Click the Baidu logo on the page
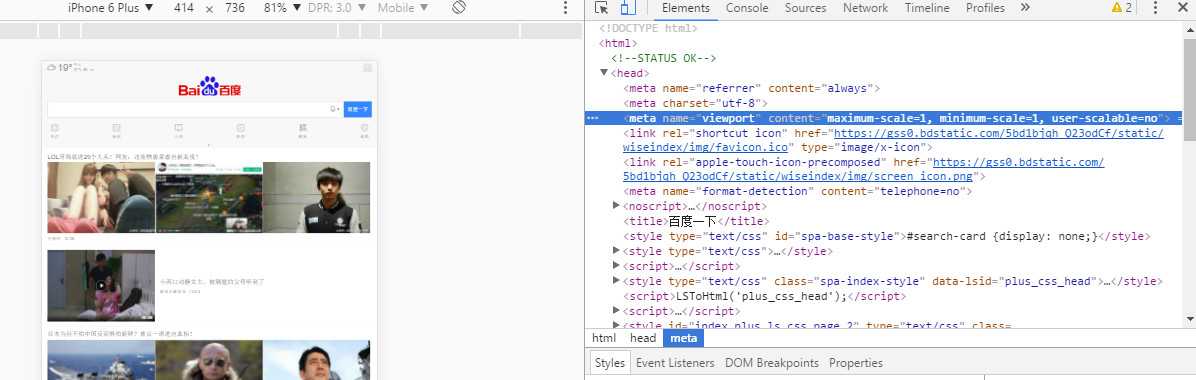Viewport: 1196px width, 380px height. (210, 87)
